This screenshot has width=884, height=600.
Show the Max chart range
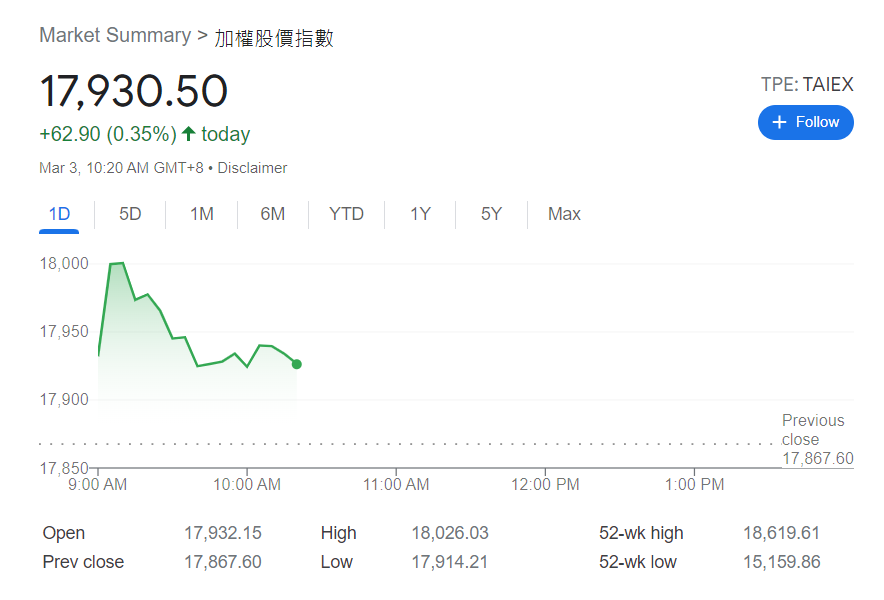[x=564, y=214]
